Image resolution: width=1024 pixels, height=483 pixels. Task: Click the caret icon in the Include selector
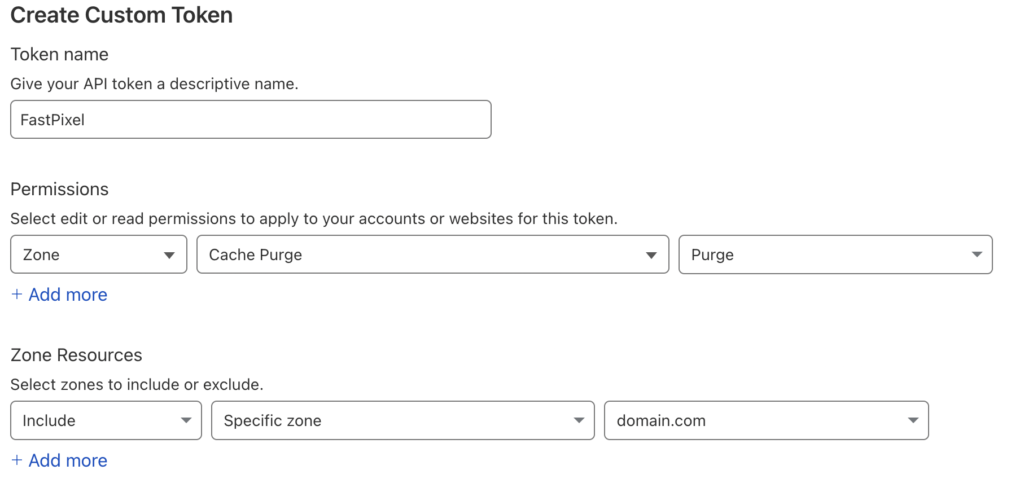pyautogui.click(x=186, y=420)
